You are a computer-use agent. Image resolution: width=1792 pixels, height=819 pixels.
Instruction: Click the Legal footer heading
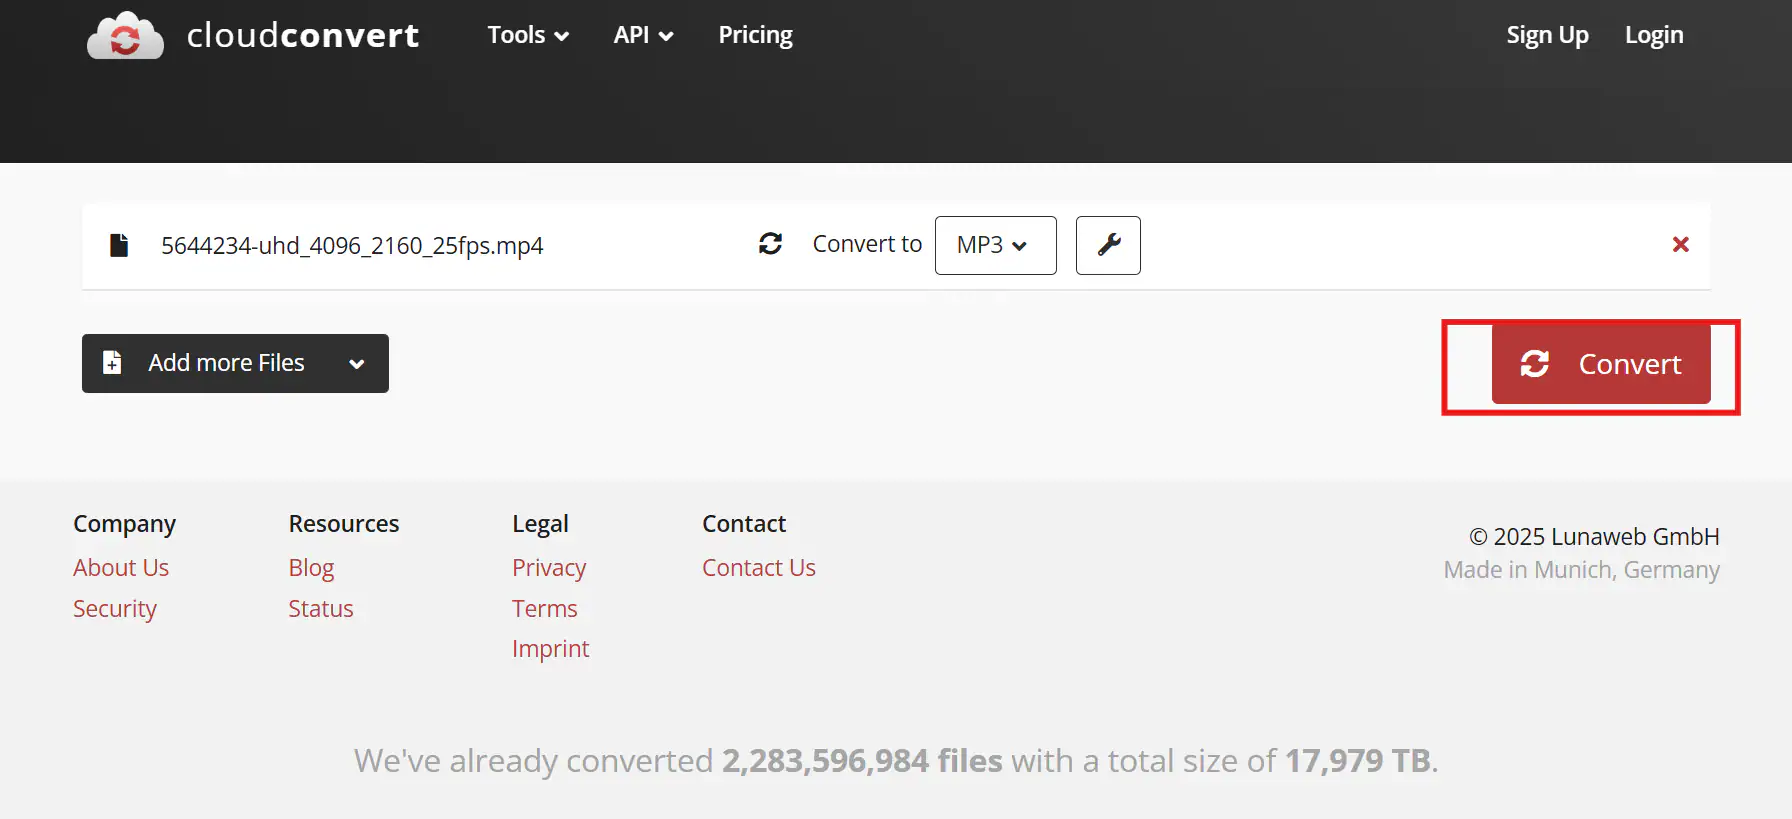tap(540, 523)
